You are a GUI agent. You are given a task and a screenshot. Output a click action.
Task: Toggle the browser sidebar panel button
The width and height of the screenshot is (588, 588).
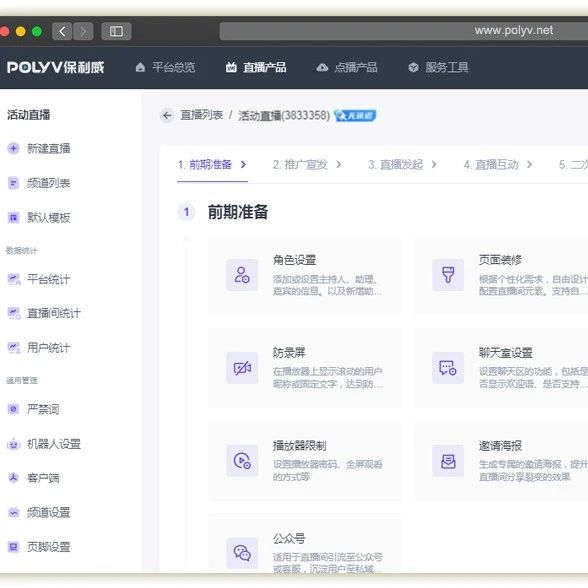(116, 31)
